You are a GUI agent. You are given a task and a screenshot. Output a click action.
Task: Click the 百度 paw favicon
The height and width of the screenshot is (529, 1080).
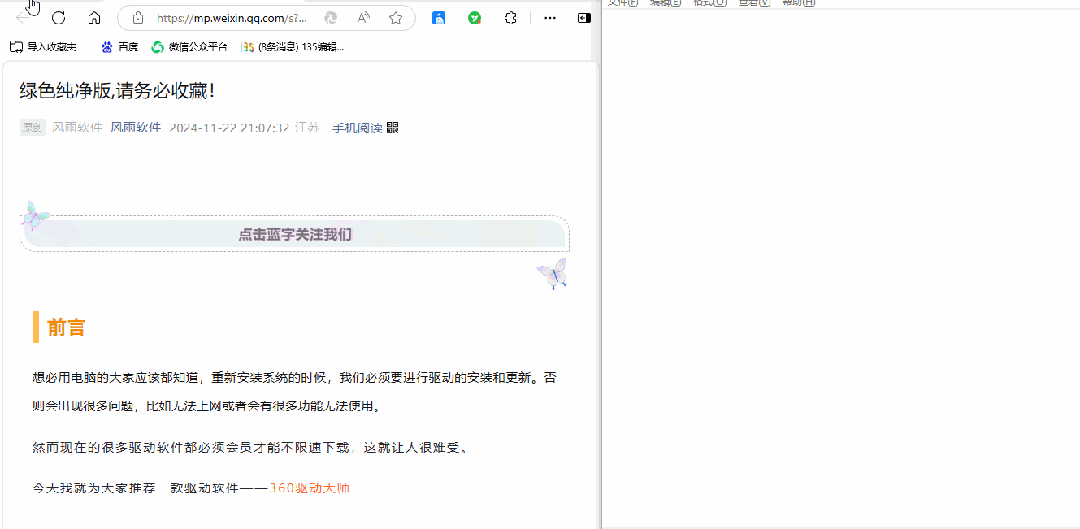107,47
